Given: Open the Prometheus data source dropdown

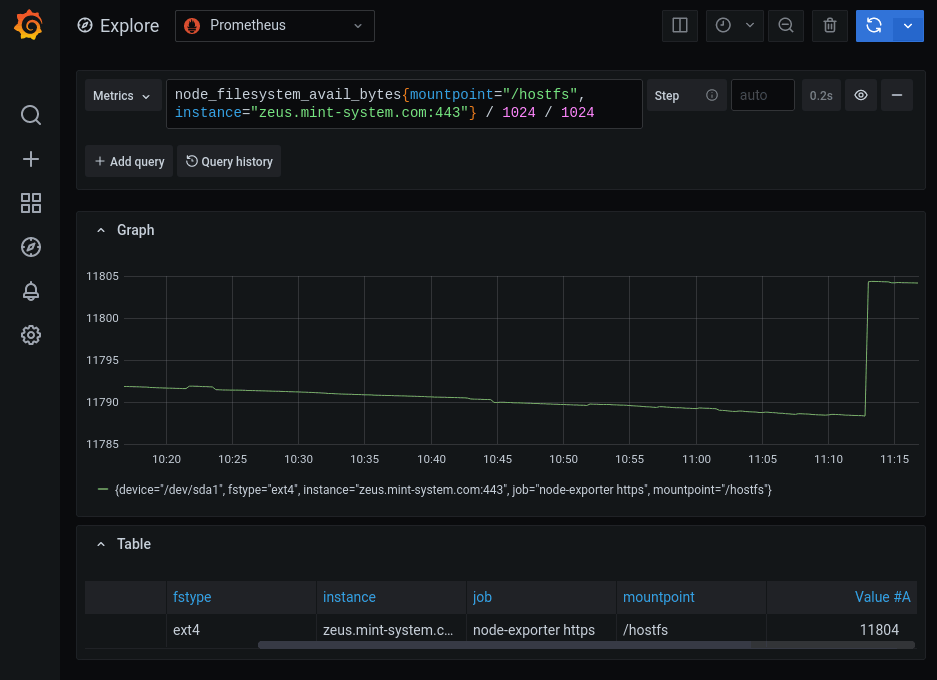Looking at the screenshot, I should 275,26.
